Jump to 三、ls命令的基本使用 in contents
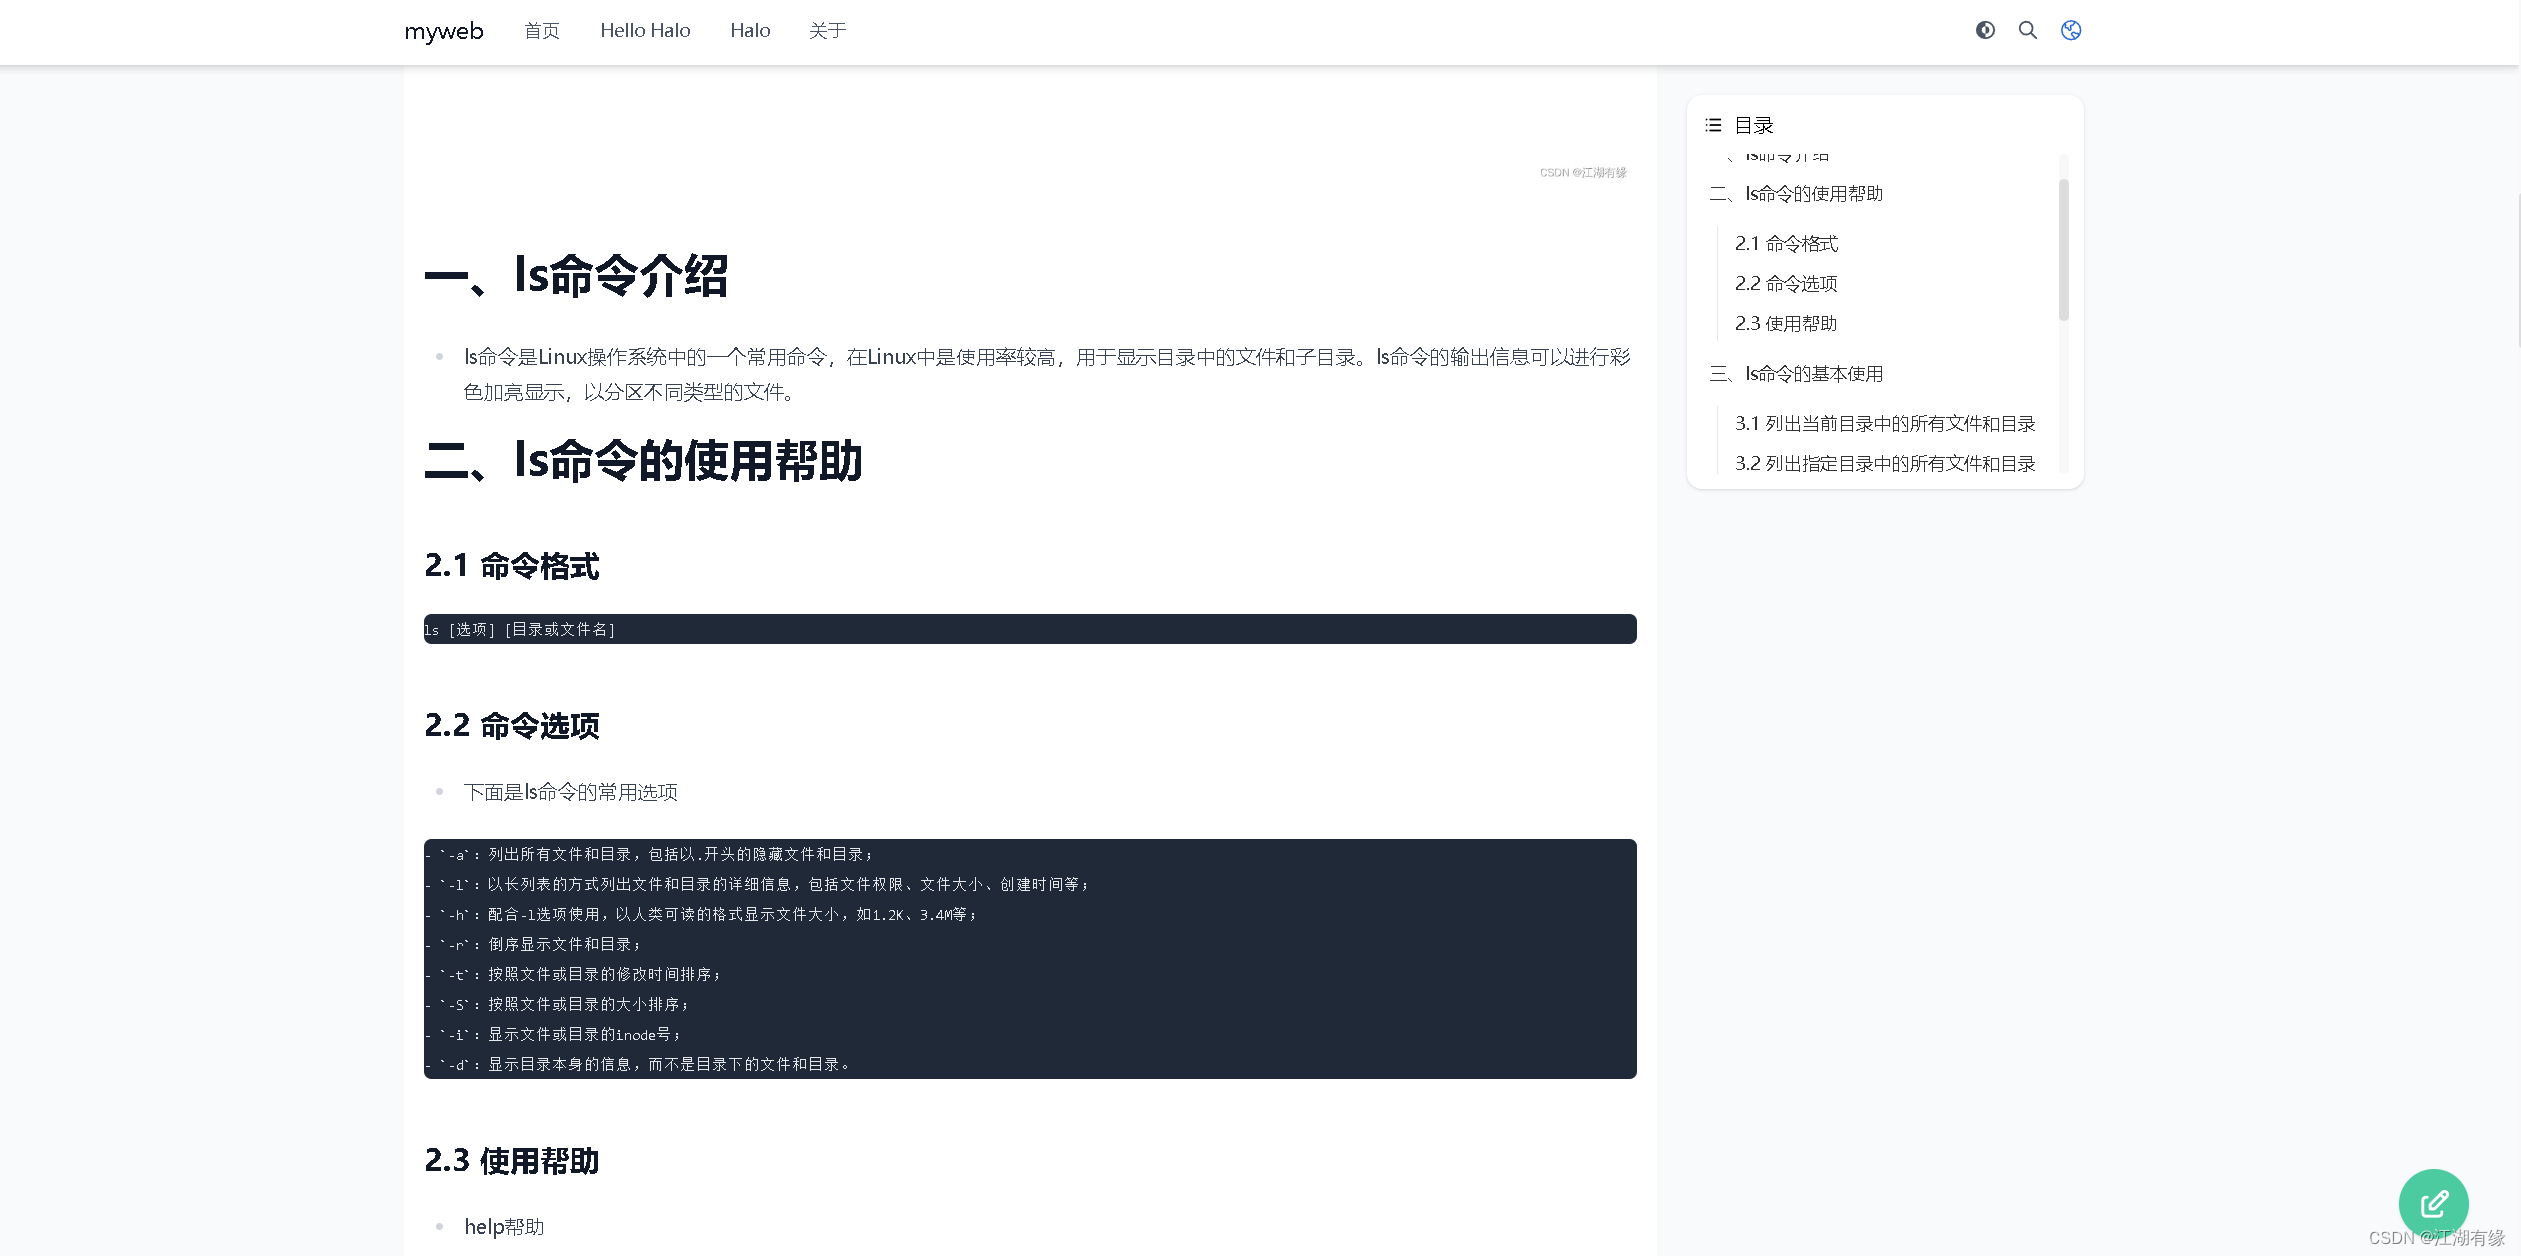The height and width of the screenshot is (1256, 2521). (x=1796, y=373)
